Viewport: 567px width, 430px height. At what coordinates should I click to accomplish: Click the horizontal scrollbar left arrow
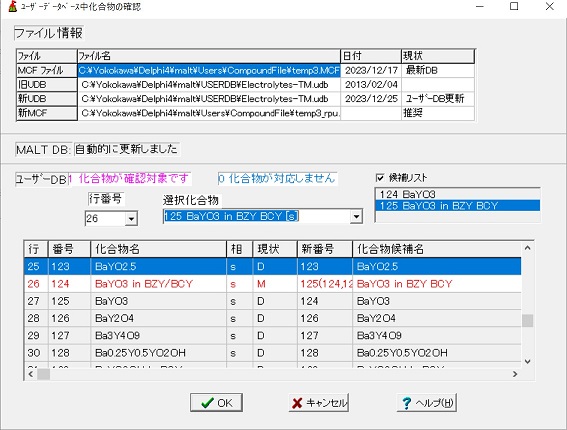click(31, 374)
